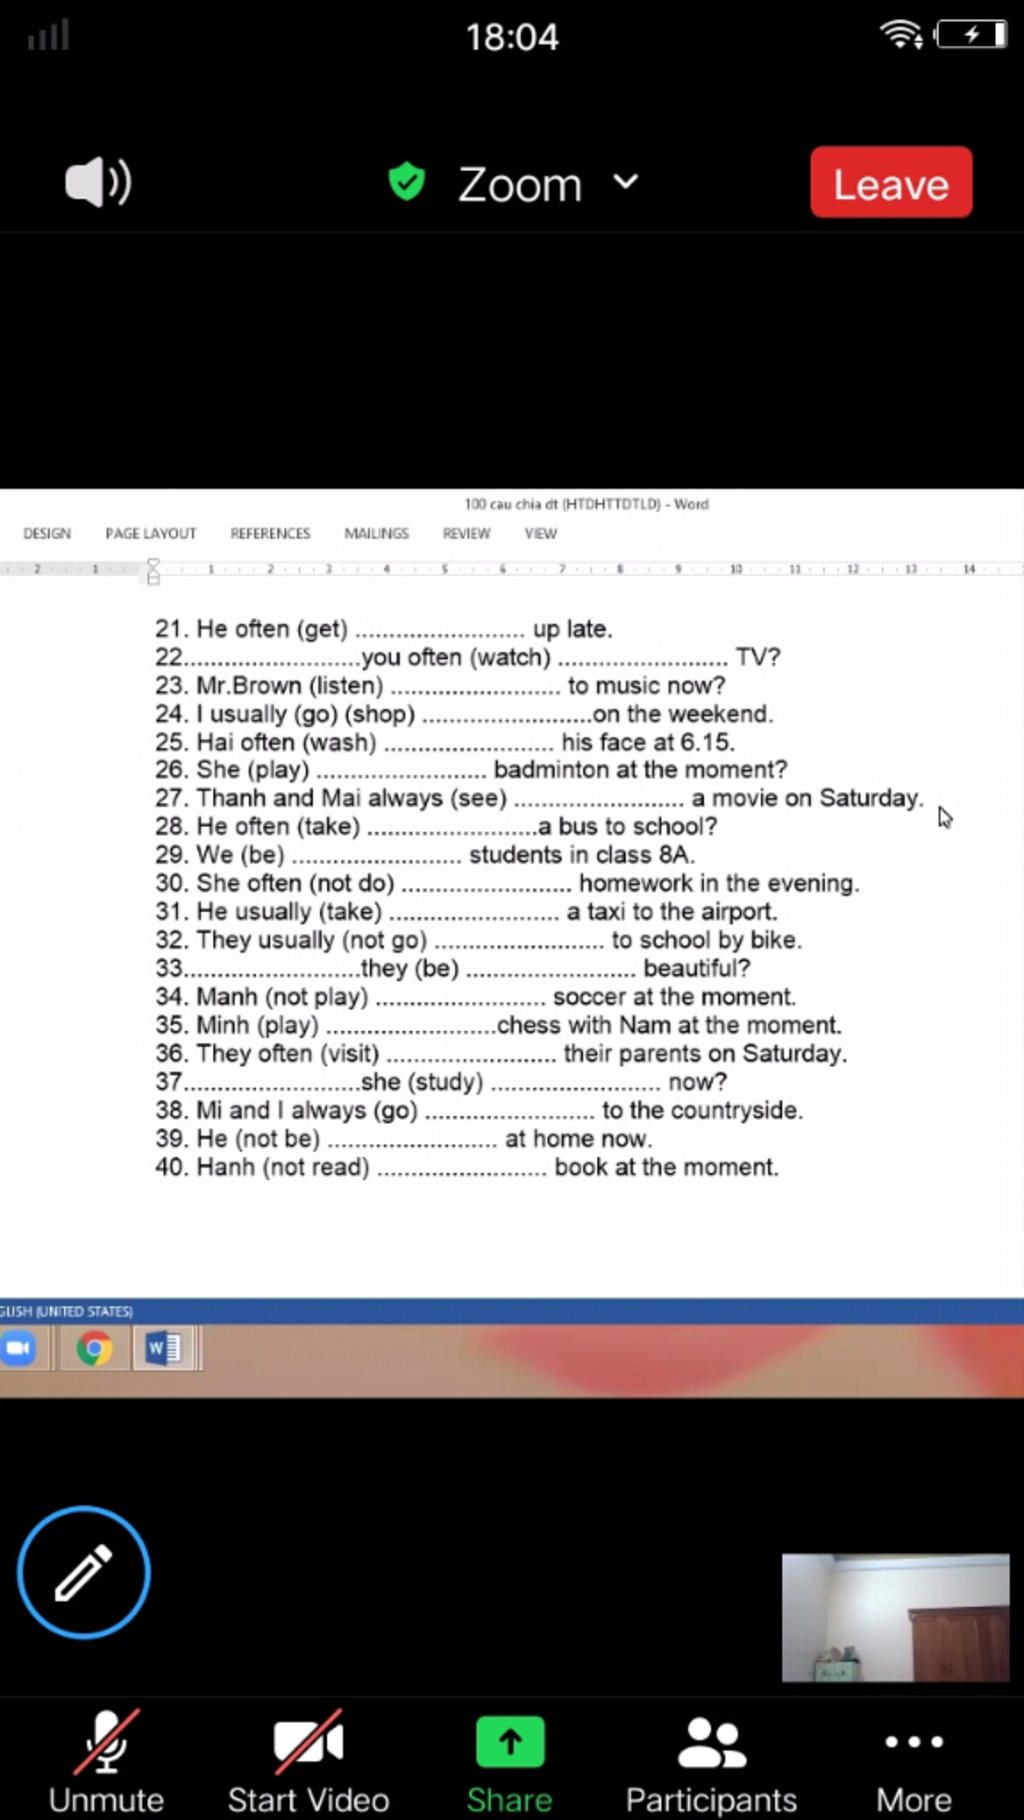Click sentence 21 'He often (get)'

(383, 629)
